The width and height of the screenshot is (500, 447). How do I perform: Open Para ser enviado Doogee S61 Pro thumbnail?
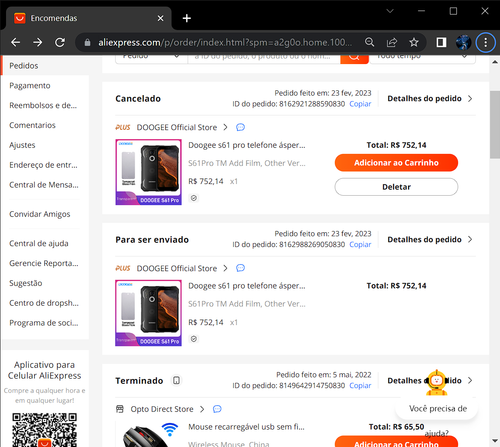coord(148,313)
